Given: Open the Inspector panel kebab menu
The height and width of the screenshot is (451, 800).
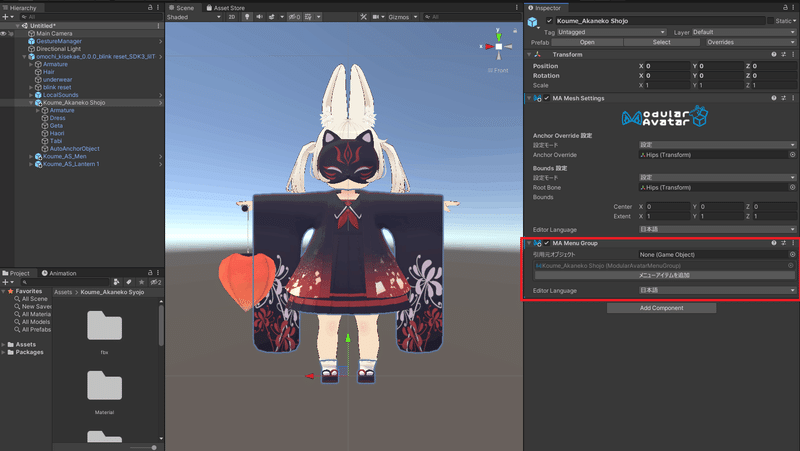Looking at the screenshot, I should click(793, 8).
